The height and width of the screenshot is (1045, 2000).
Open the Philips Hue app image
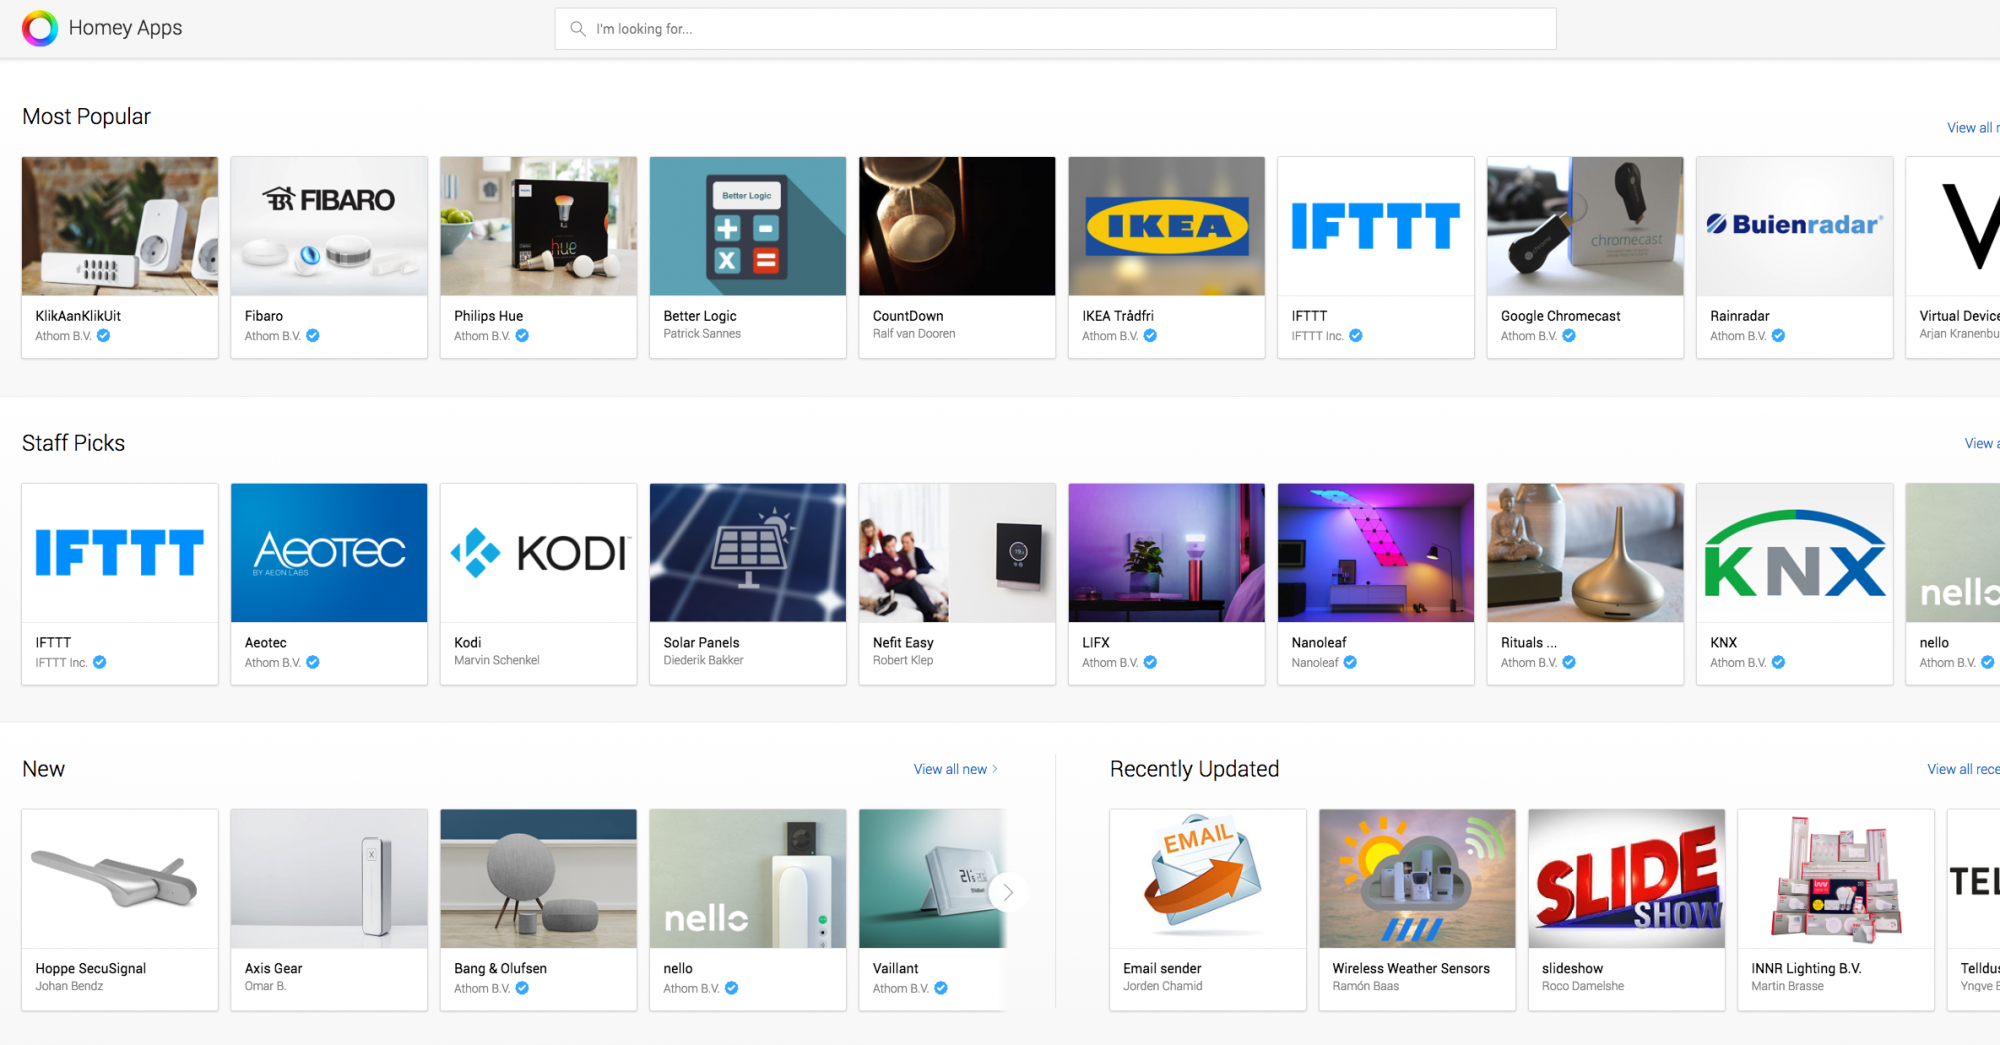(x=538, y=226)
